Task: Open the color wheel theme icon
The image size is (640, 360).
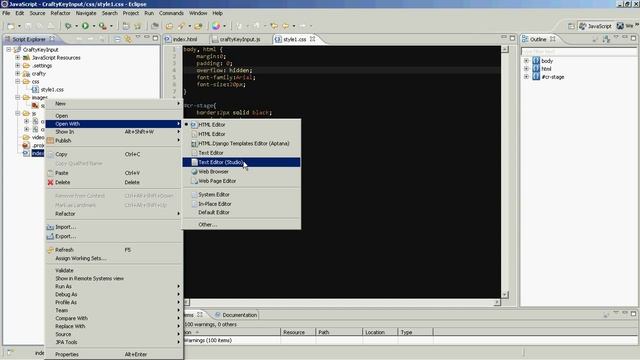Action: tap(216, 26)
